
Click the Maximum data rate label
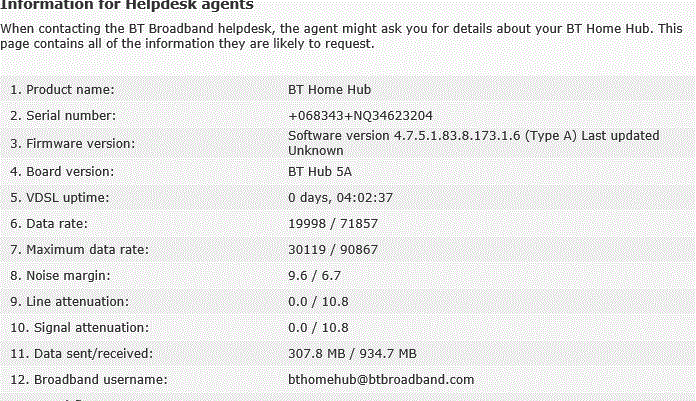click(x=79, y=250)
